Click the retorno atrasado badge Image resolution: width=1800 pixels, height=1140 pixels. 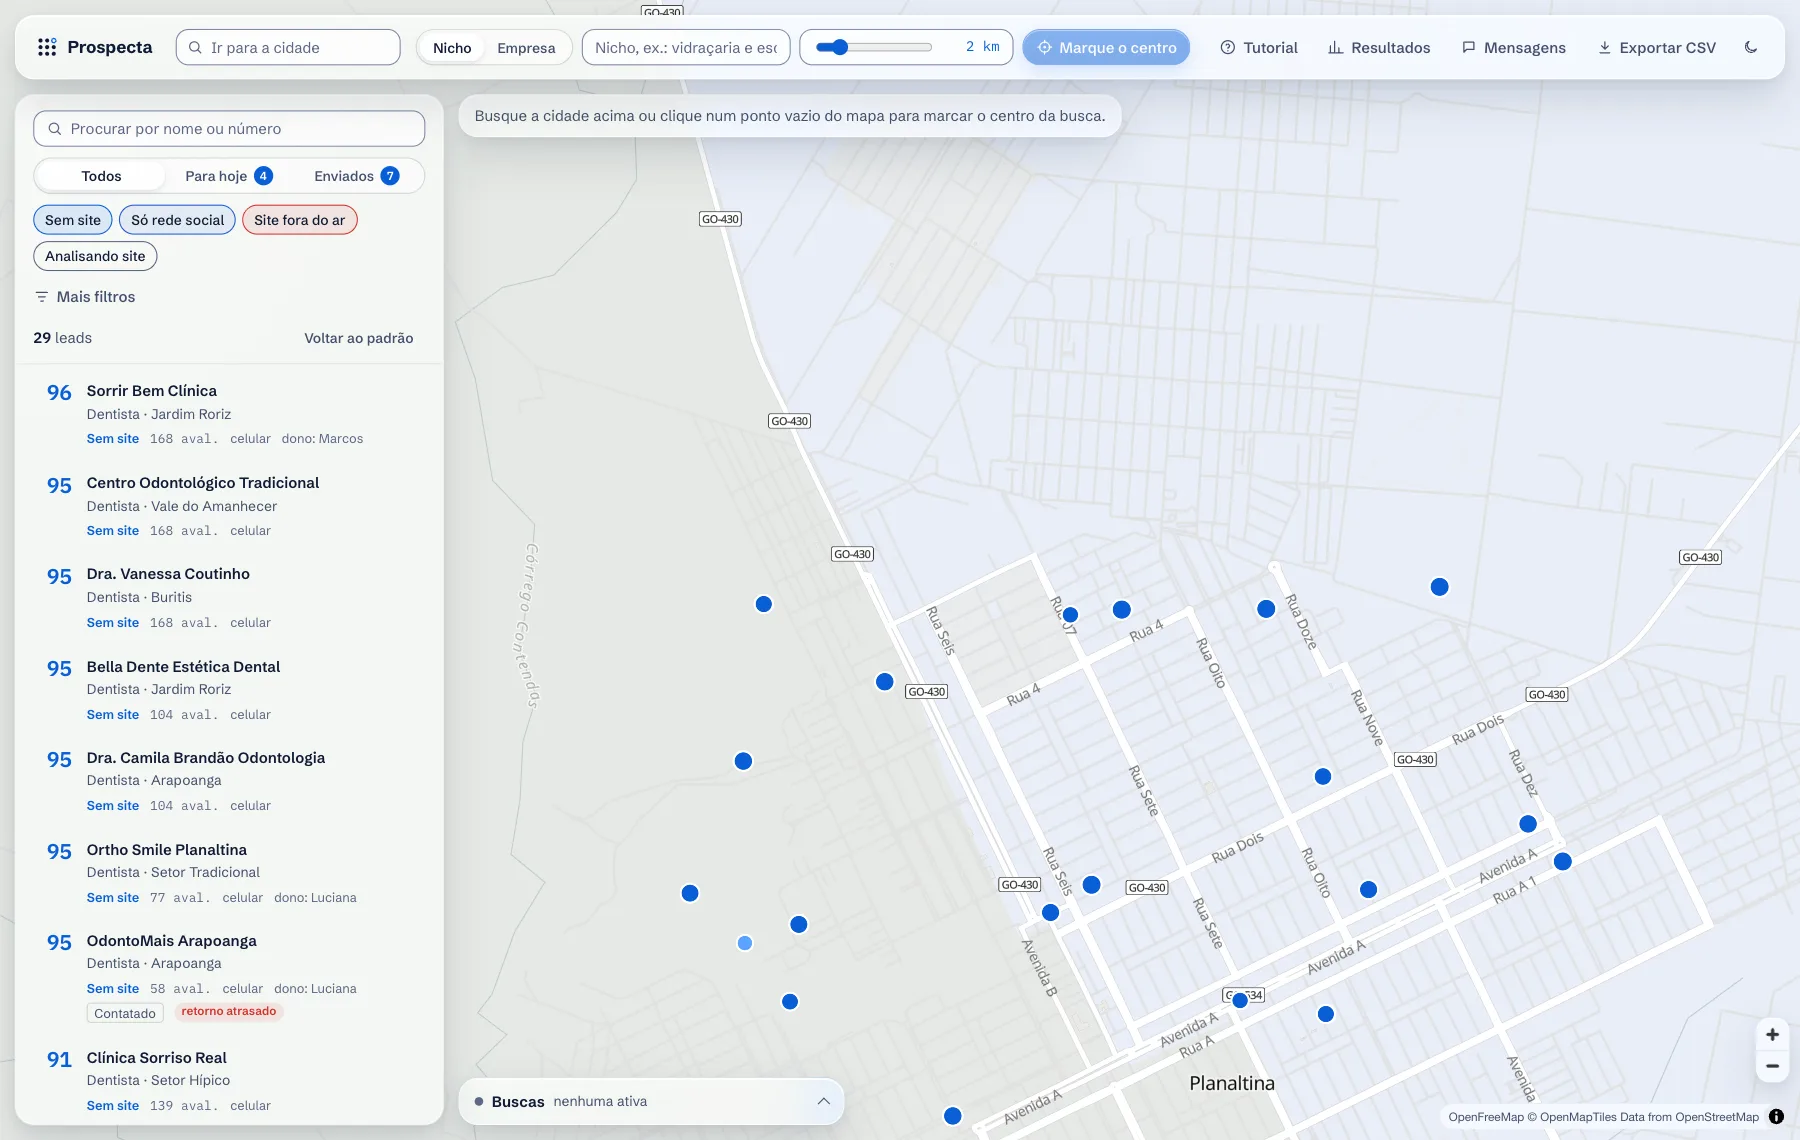click(229, 1011)
